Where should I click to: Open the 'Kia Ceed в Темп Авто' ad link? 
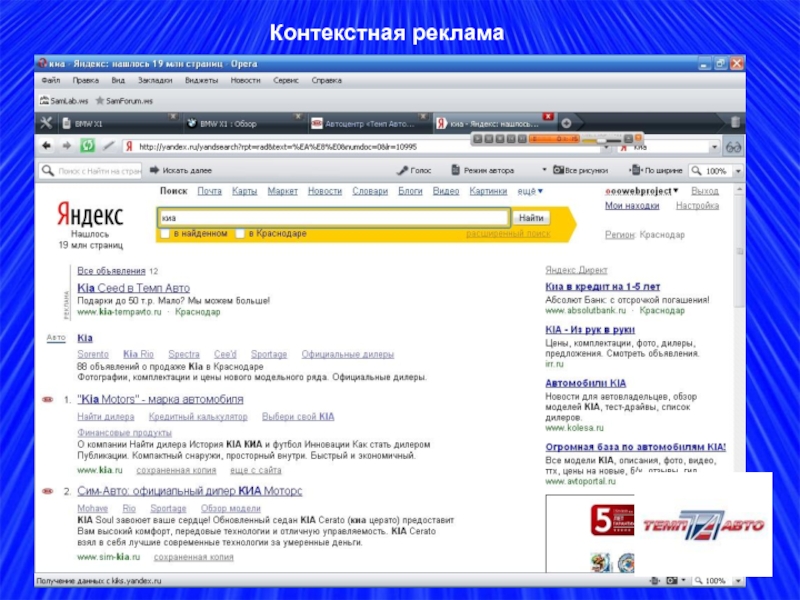coord(133,288)
